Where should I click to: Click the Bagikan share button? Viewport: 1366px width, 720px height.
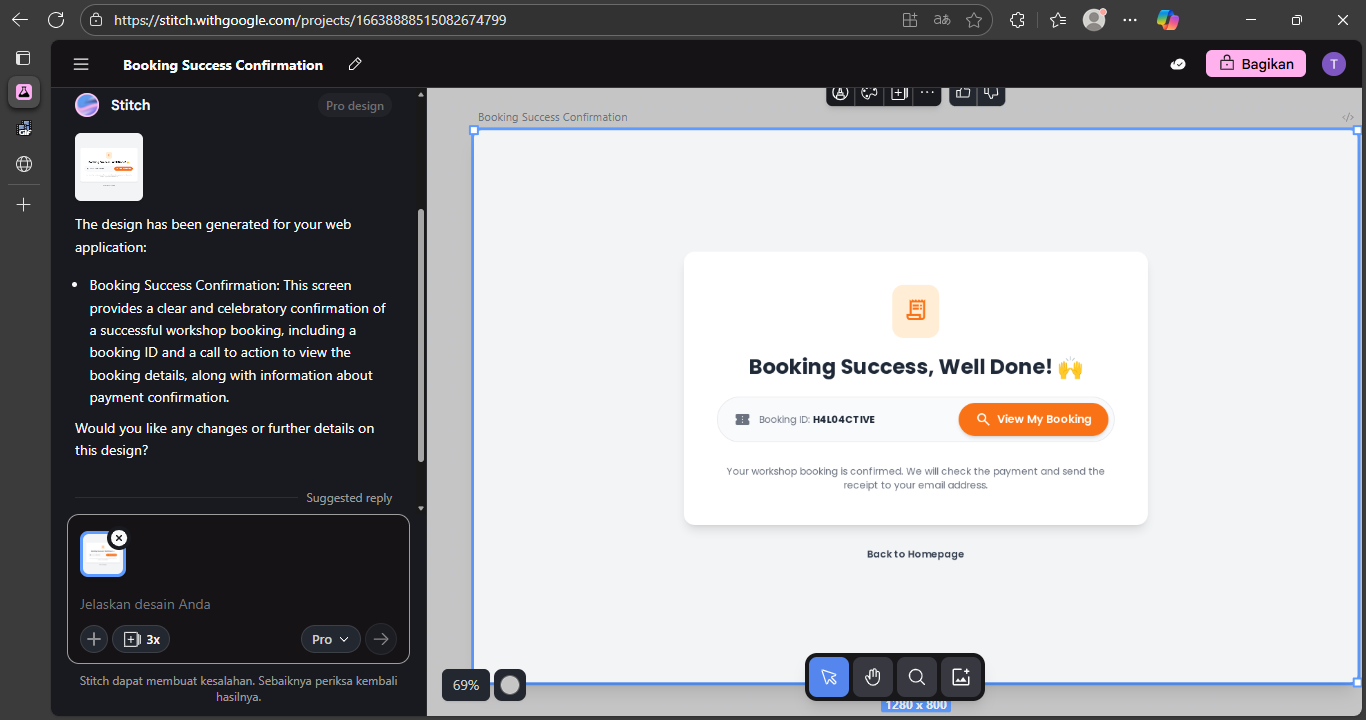[x=1255, y=62]
